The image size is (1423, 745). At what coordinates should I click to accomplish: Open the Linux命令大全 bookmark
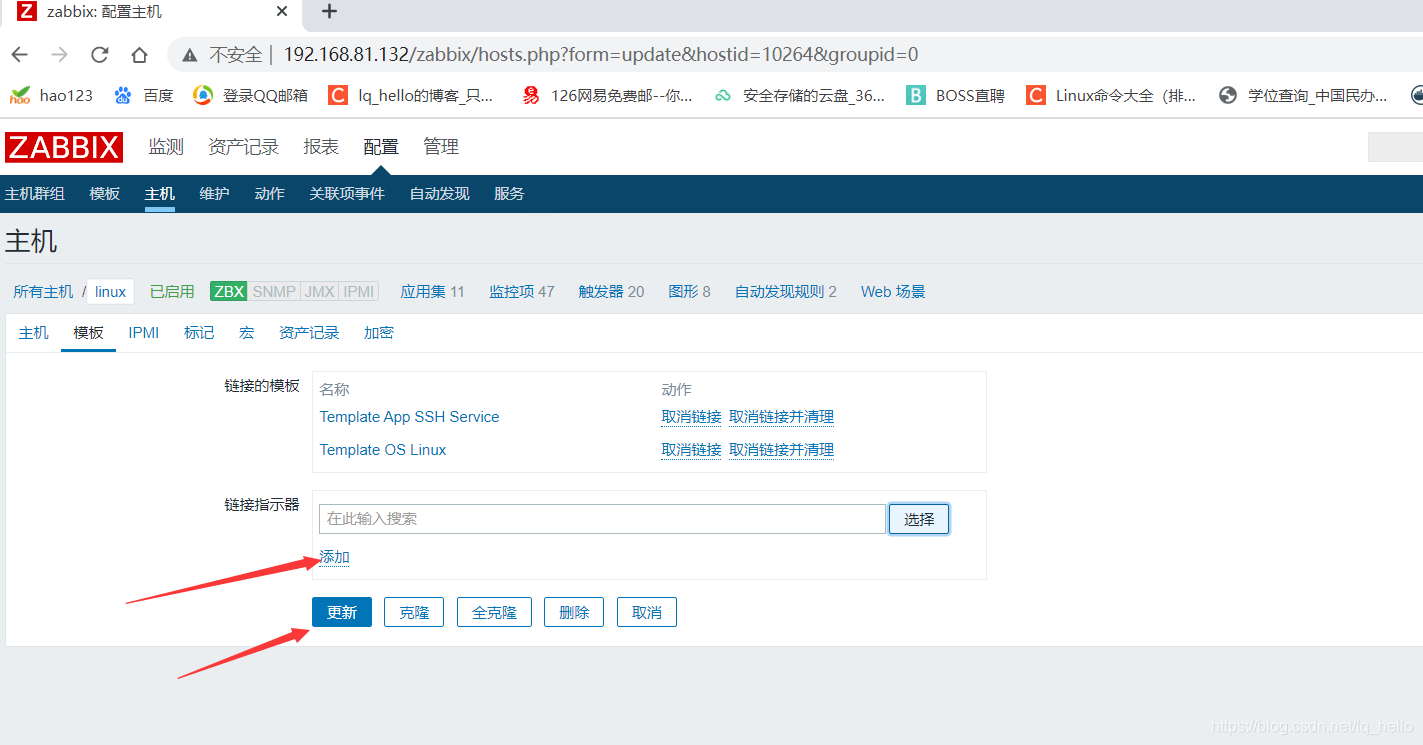(1111, 95)
